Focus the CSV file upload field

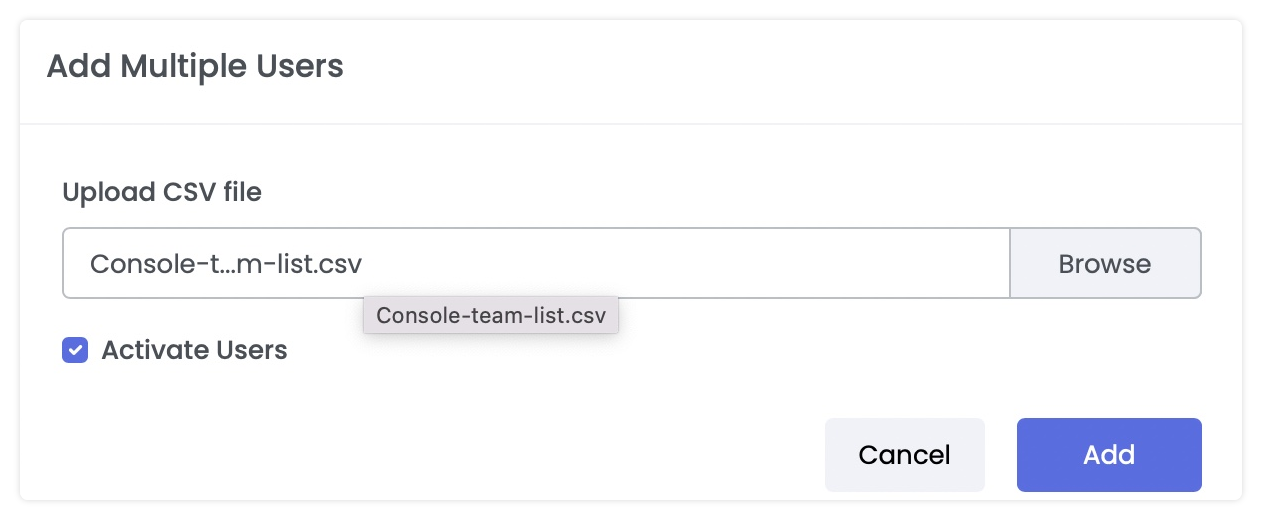(x=536, y=263)
